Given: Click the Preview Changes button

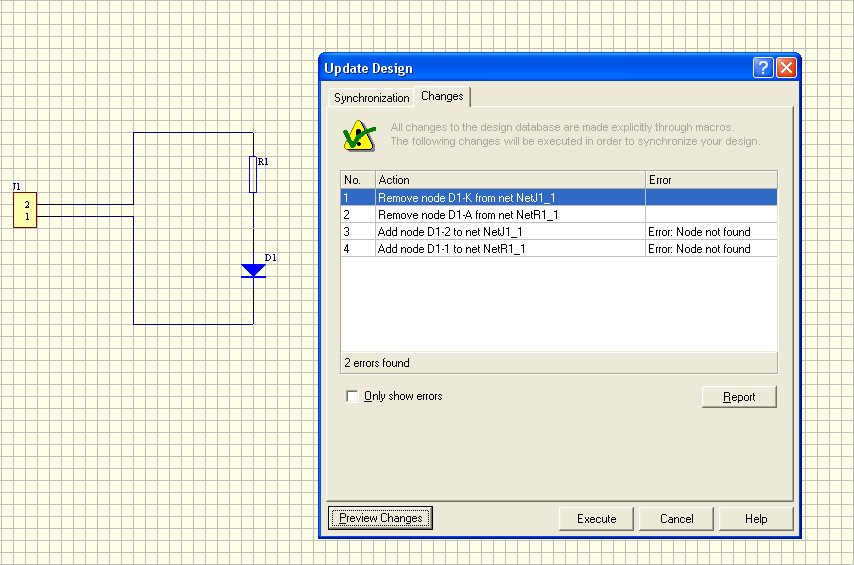Looking at the screenshot, I should point(380,518).
